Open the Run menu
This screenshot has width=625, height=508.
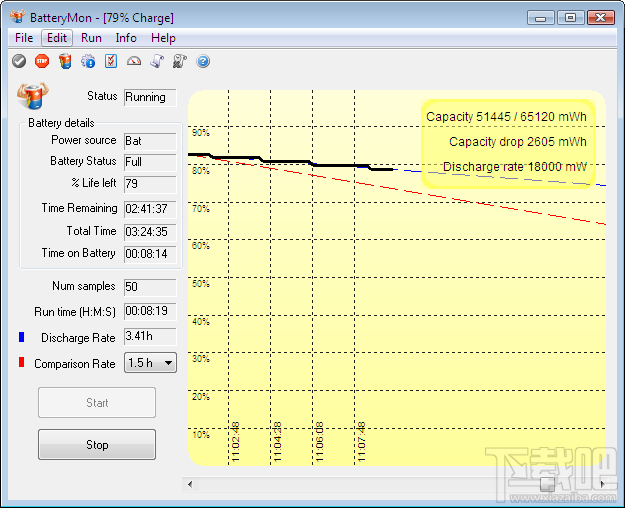coord(91,38)
